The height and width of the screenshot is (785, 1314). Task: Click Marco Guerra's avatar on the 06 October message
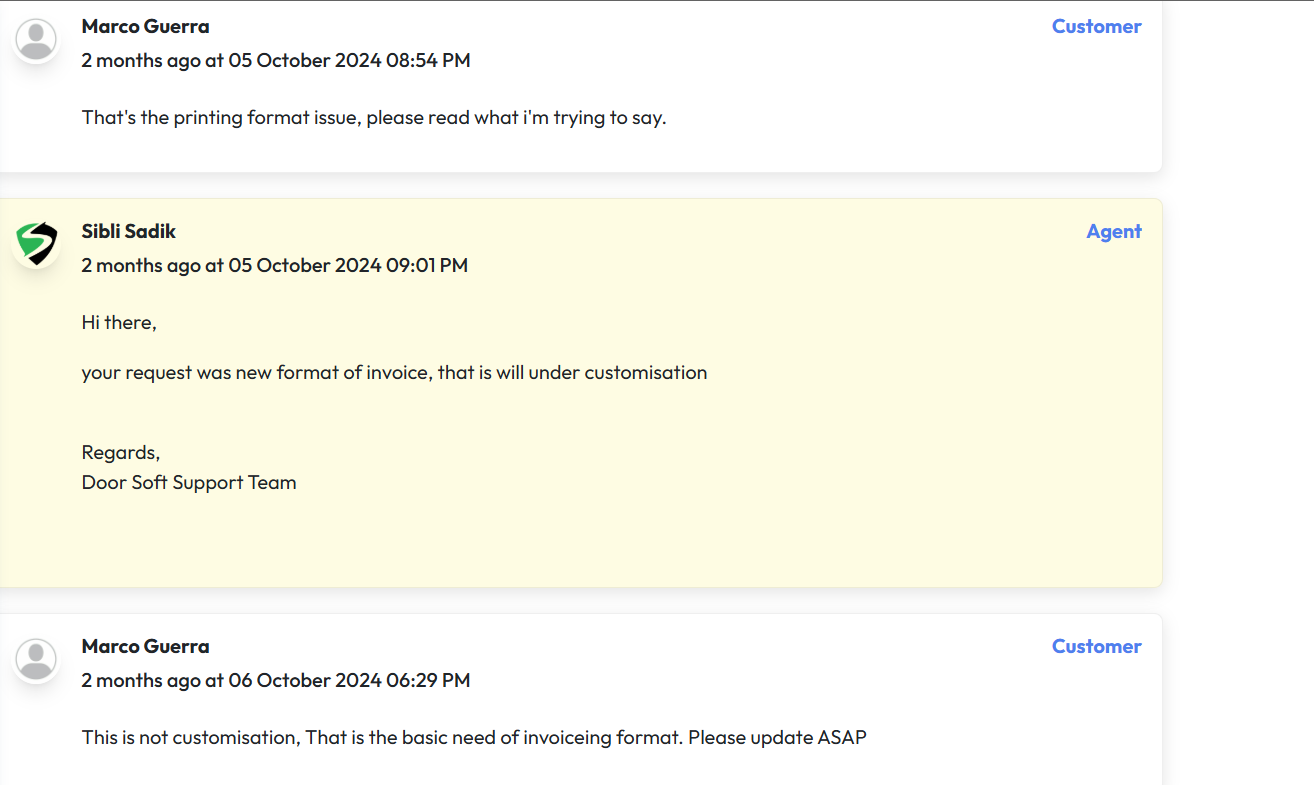click(37, 660)
